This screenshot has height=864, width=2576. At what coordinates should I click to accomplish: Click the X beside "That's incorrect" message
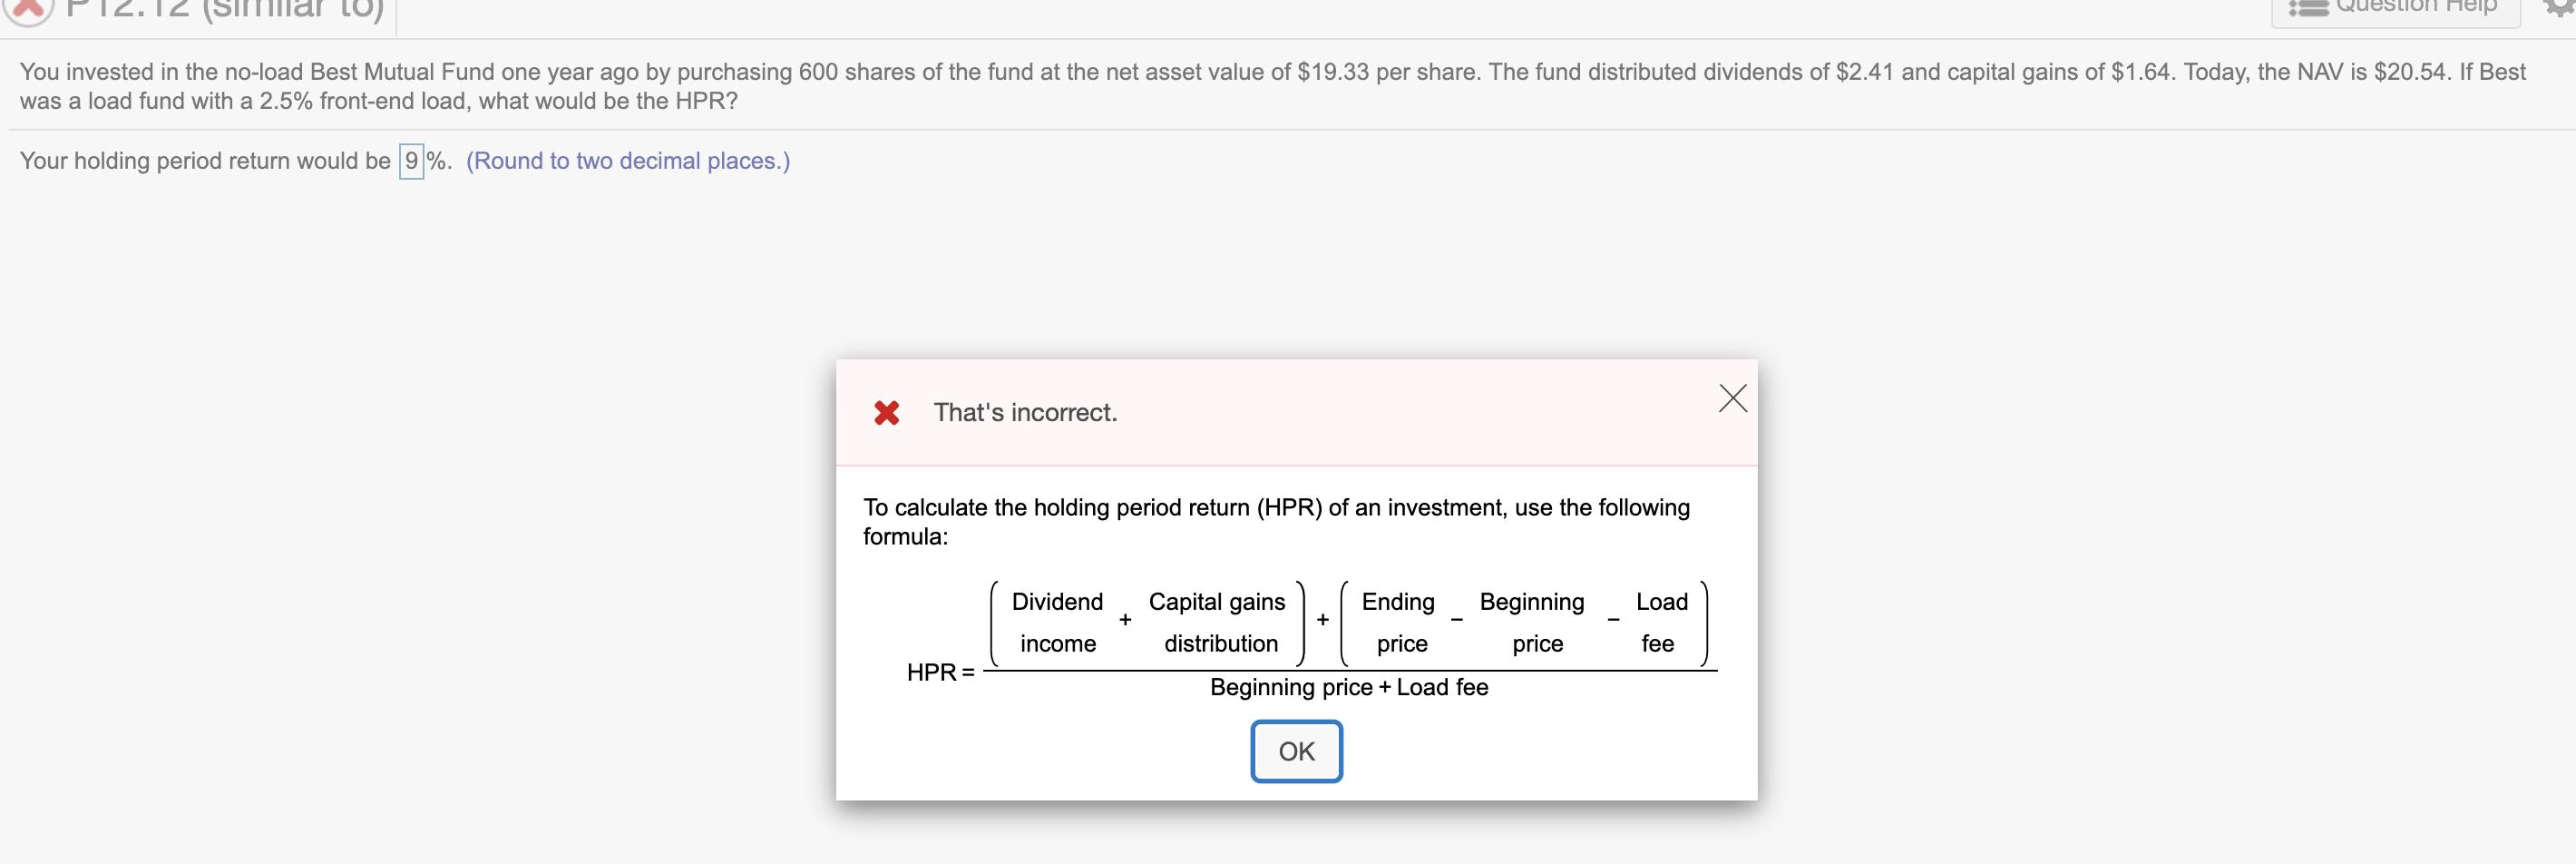pos(1732,397)
